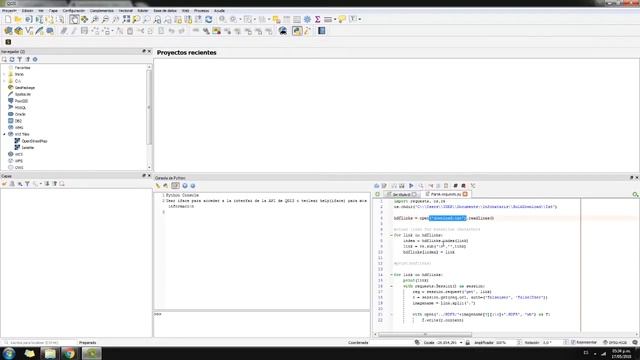Open the Escala scale dropdown in status bar
Image resolution: width=640 pixels, height=360 pixels.
coord(461,343)
